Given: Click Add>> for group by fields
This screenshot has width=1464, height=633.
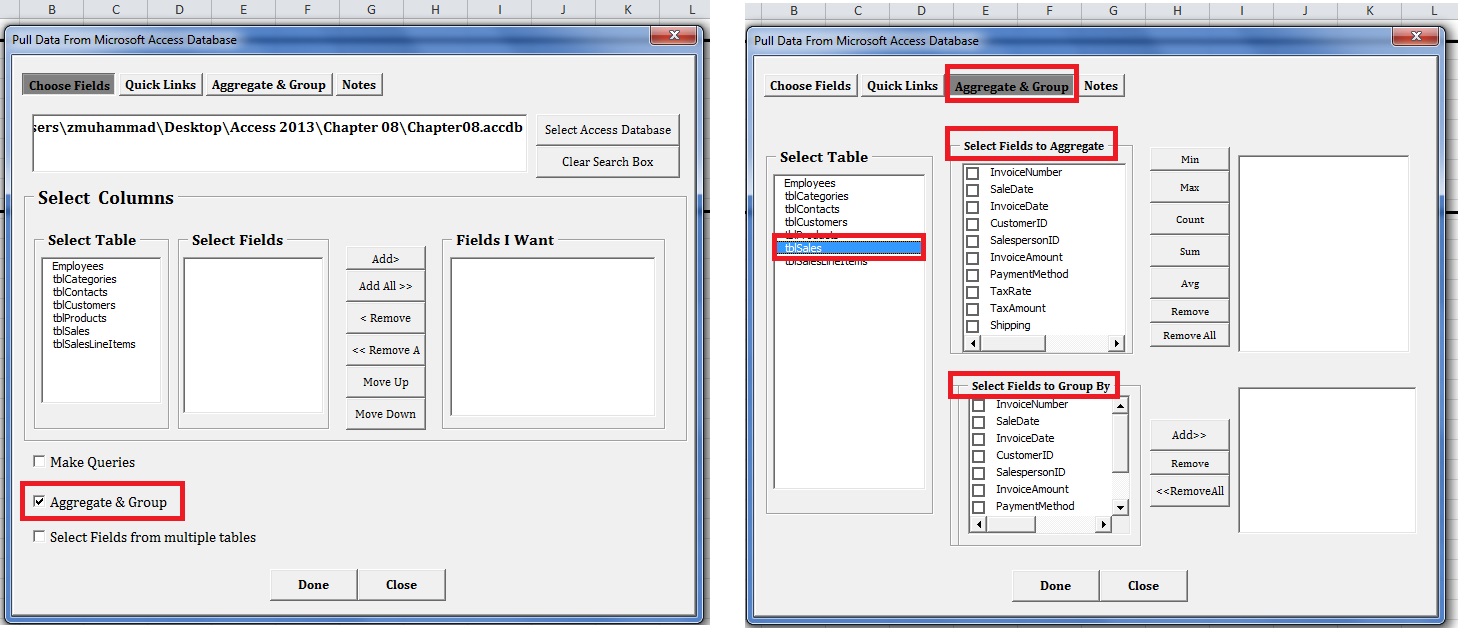Looking at the screenshot, I should point(1190,435).
